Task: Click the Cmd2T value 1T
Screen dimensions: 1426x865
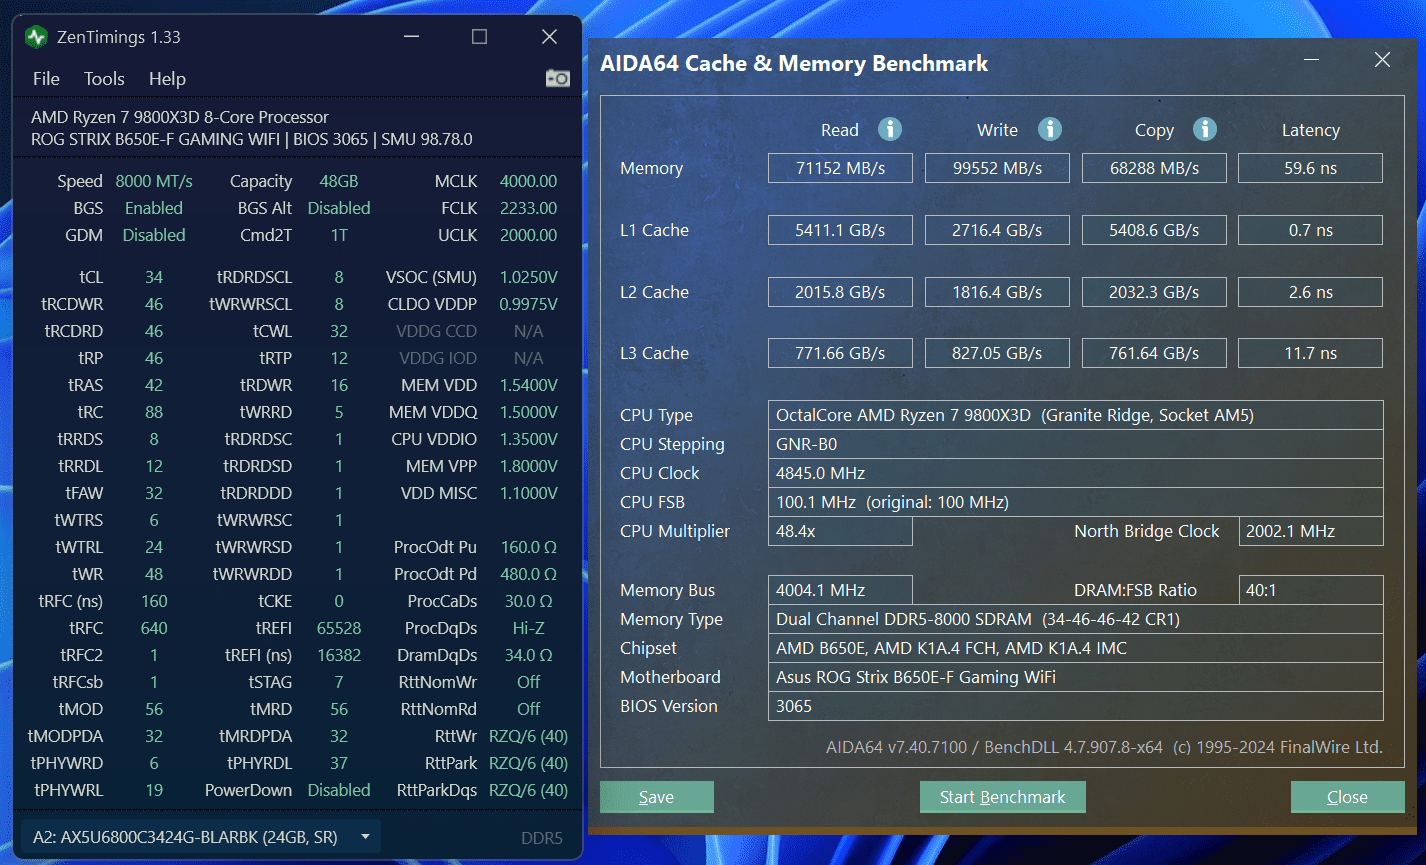Action: tap(339, 235)
